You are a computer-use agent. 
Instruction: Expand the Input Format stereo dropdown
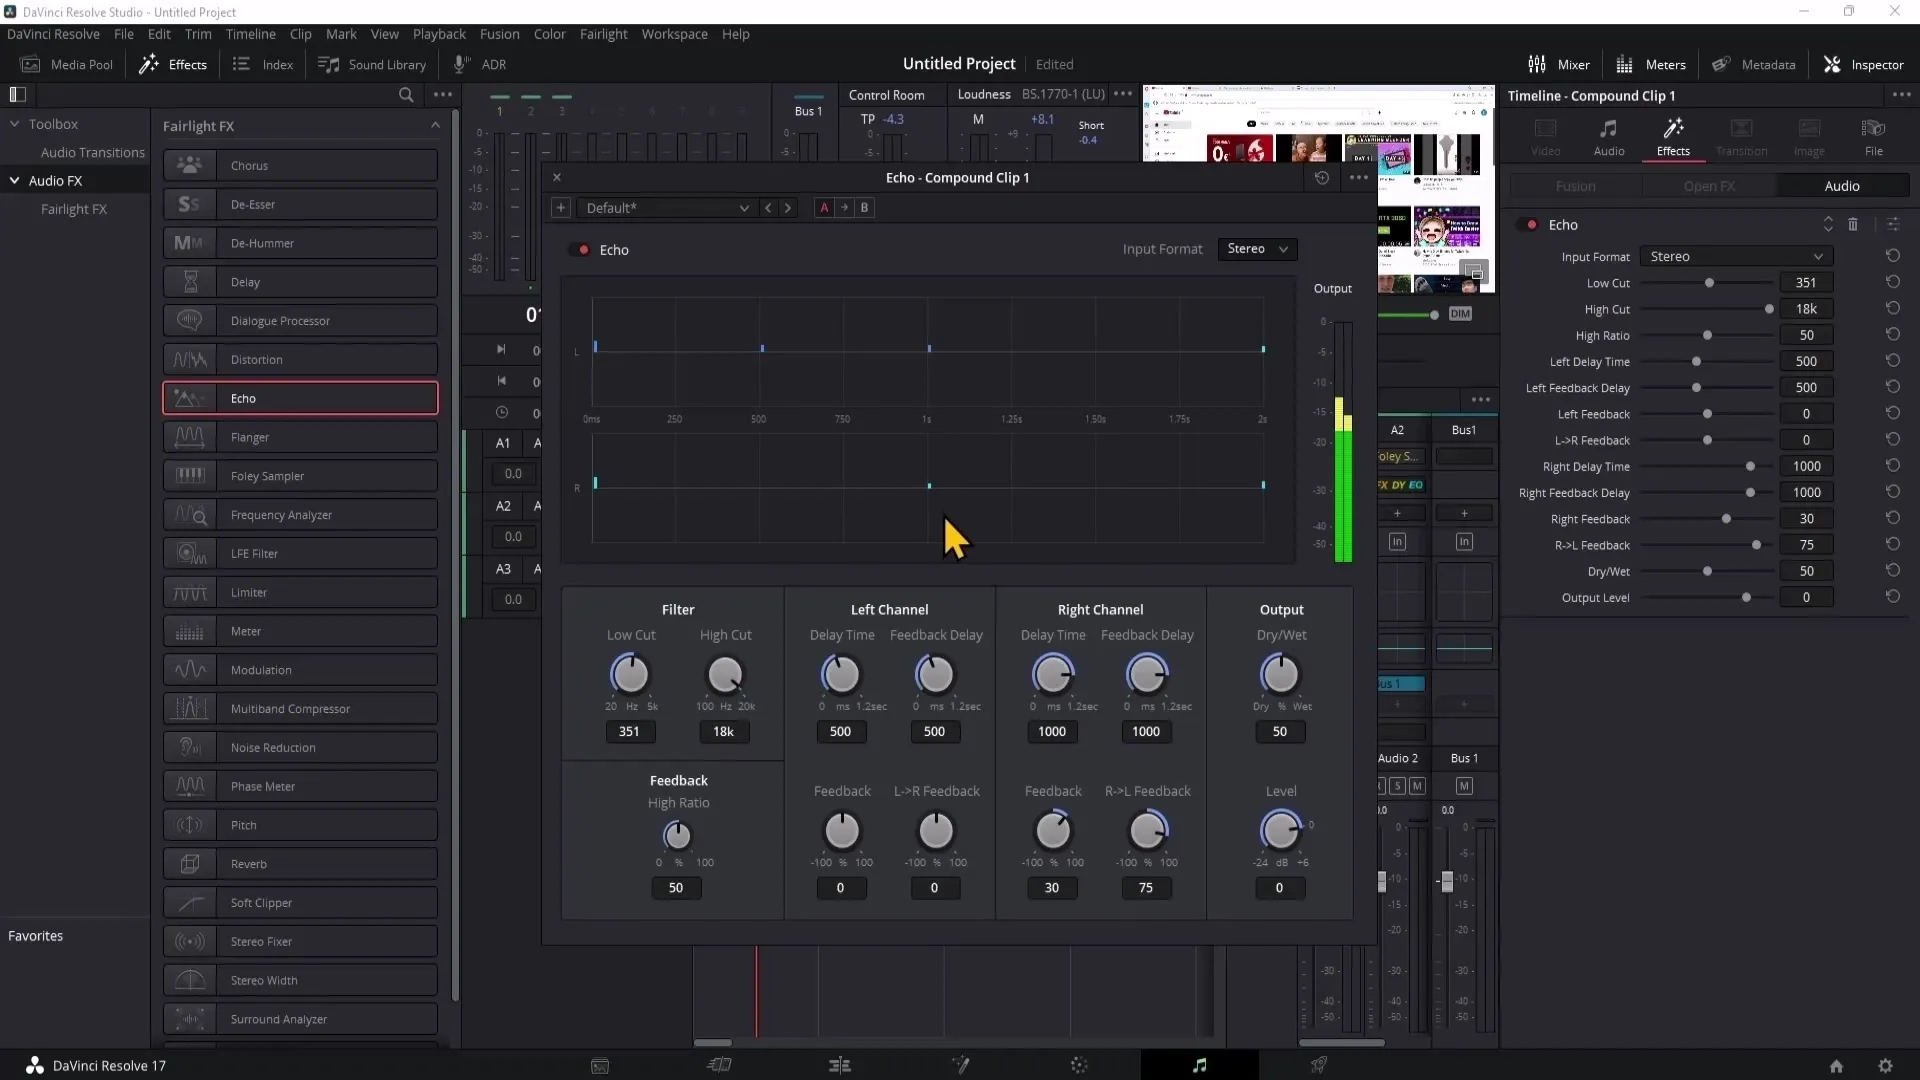1254,248
